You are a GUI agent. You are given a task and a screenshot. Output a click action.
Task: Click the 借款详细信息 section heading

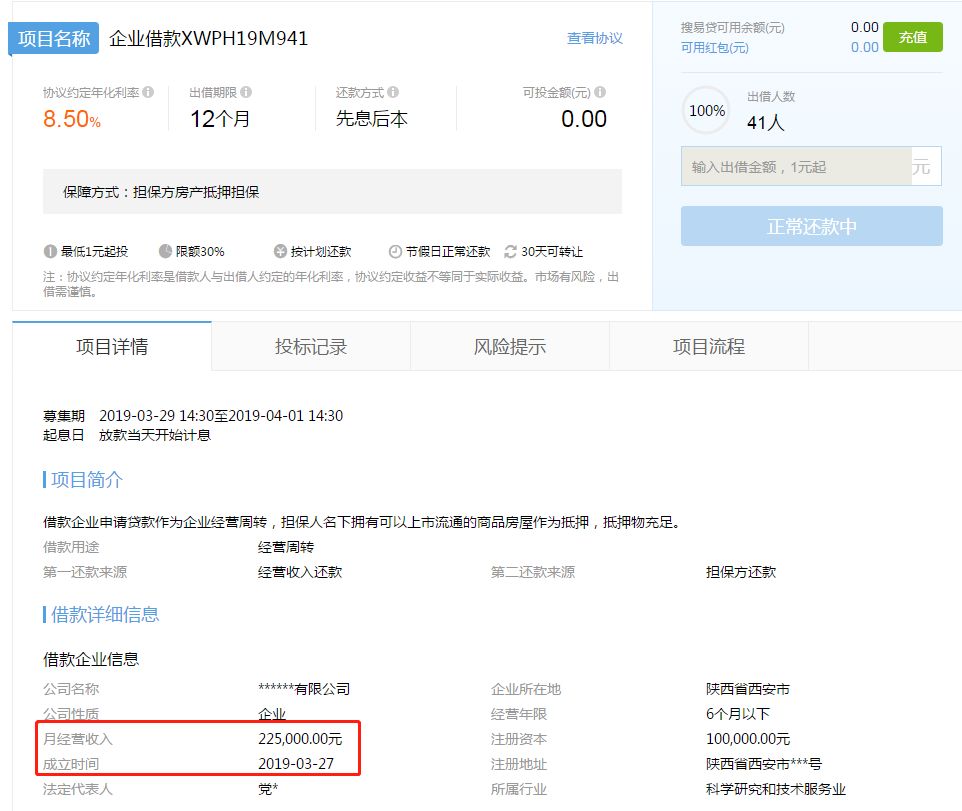point(105,614)
